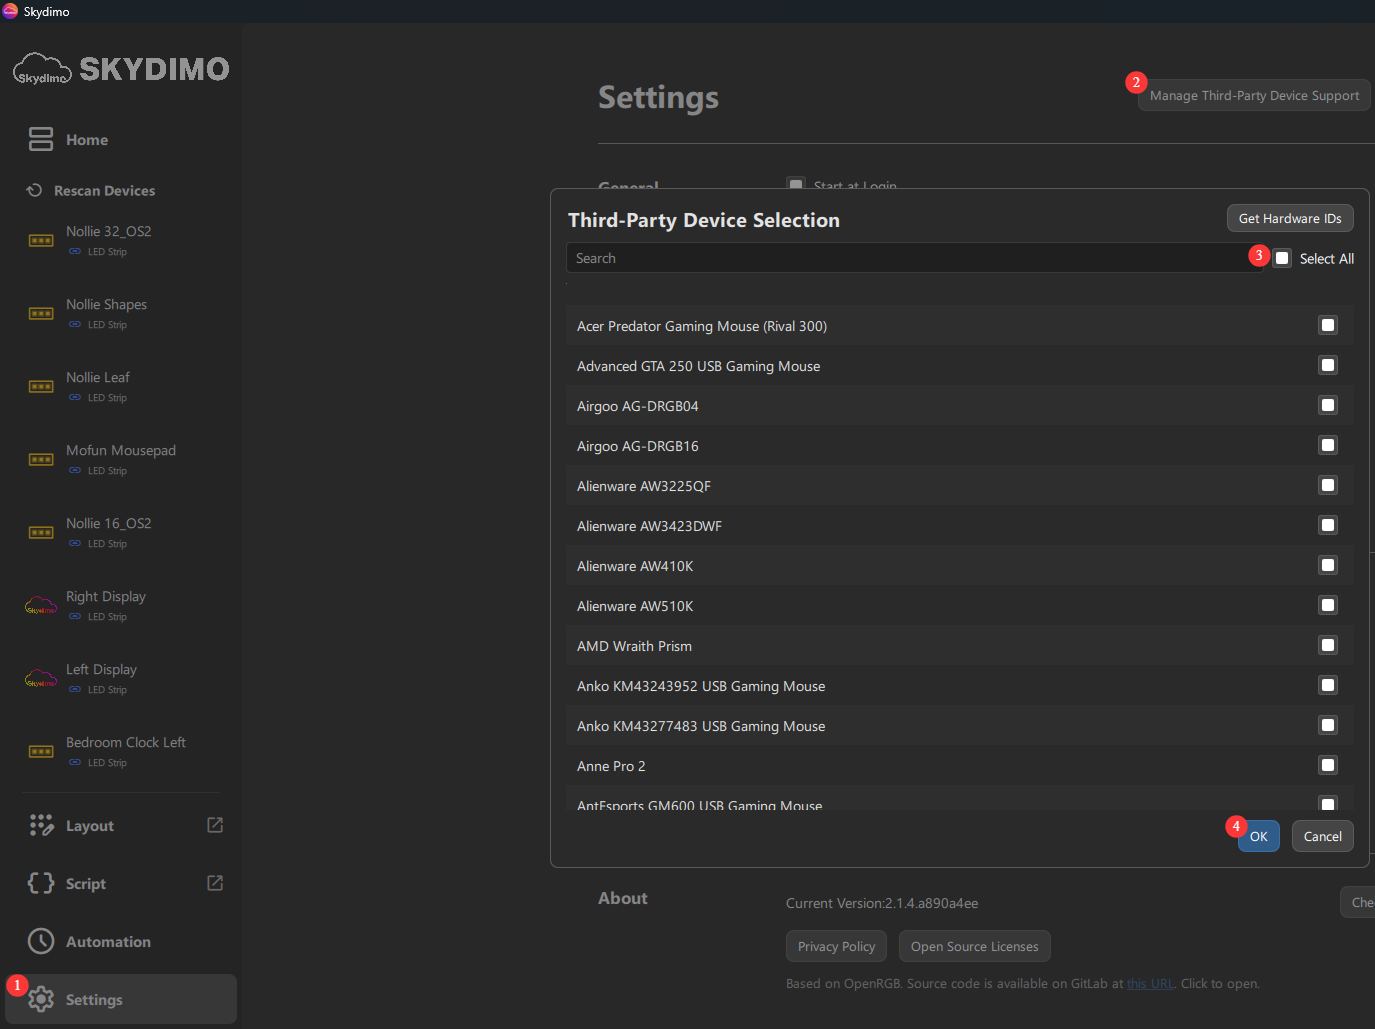Click the Settings gear icon

point(41,999)
